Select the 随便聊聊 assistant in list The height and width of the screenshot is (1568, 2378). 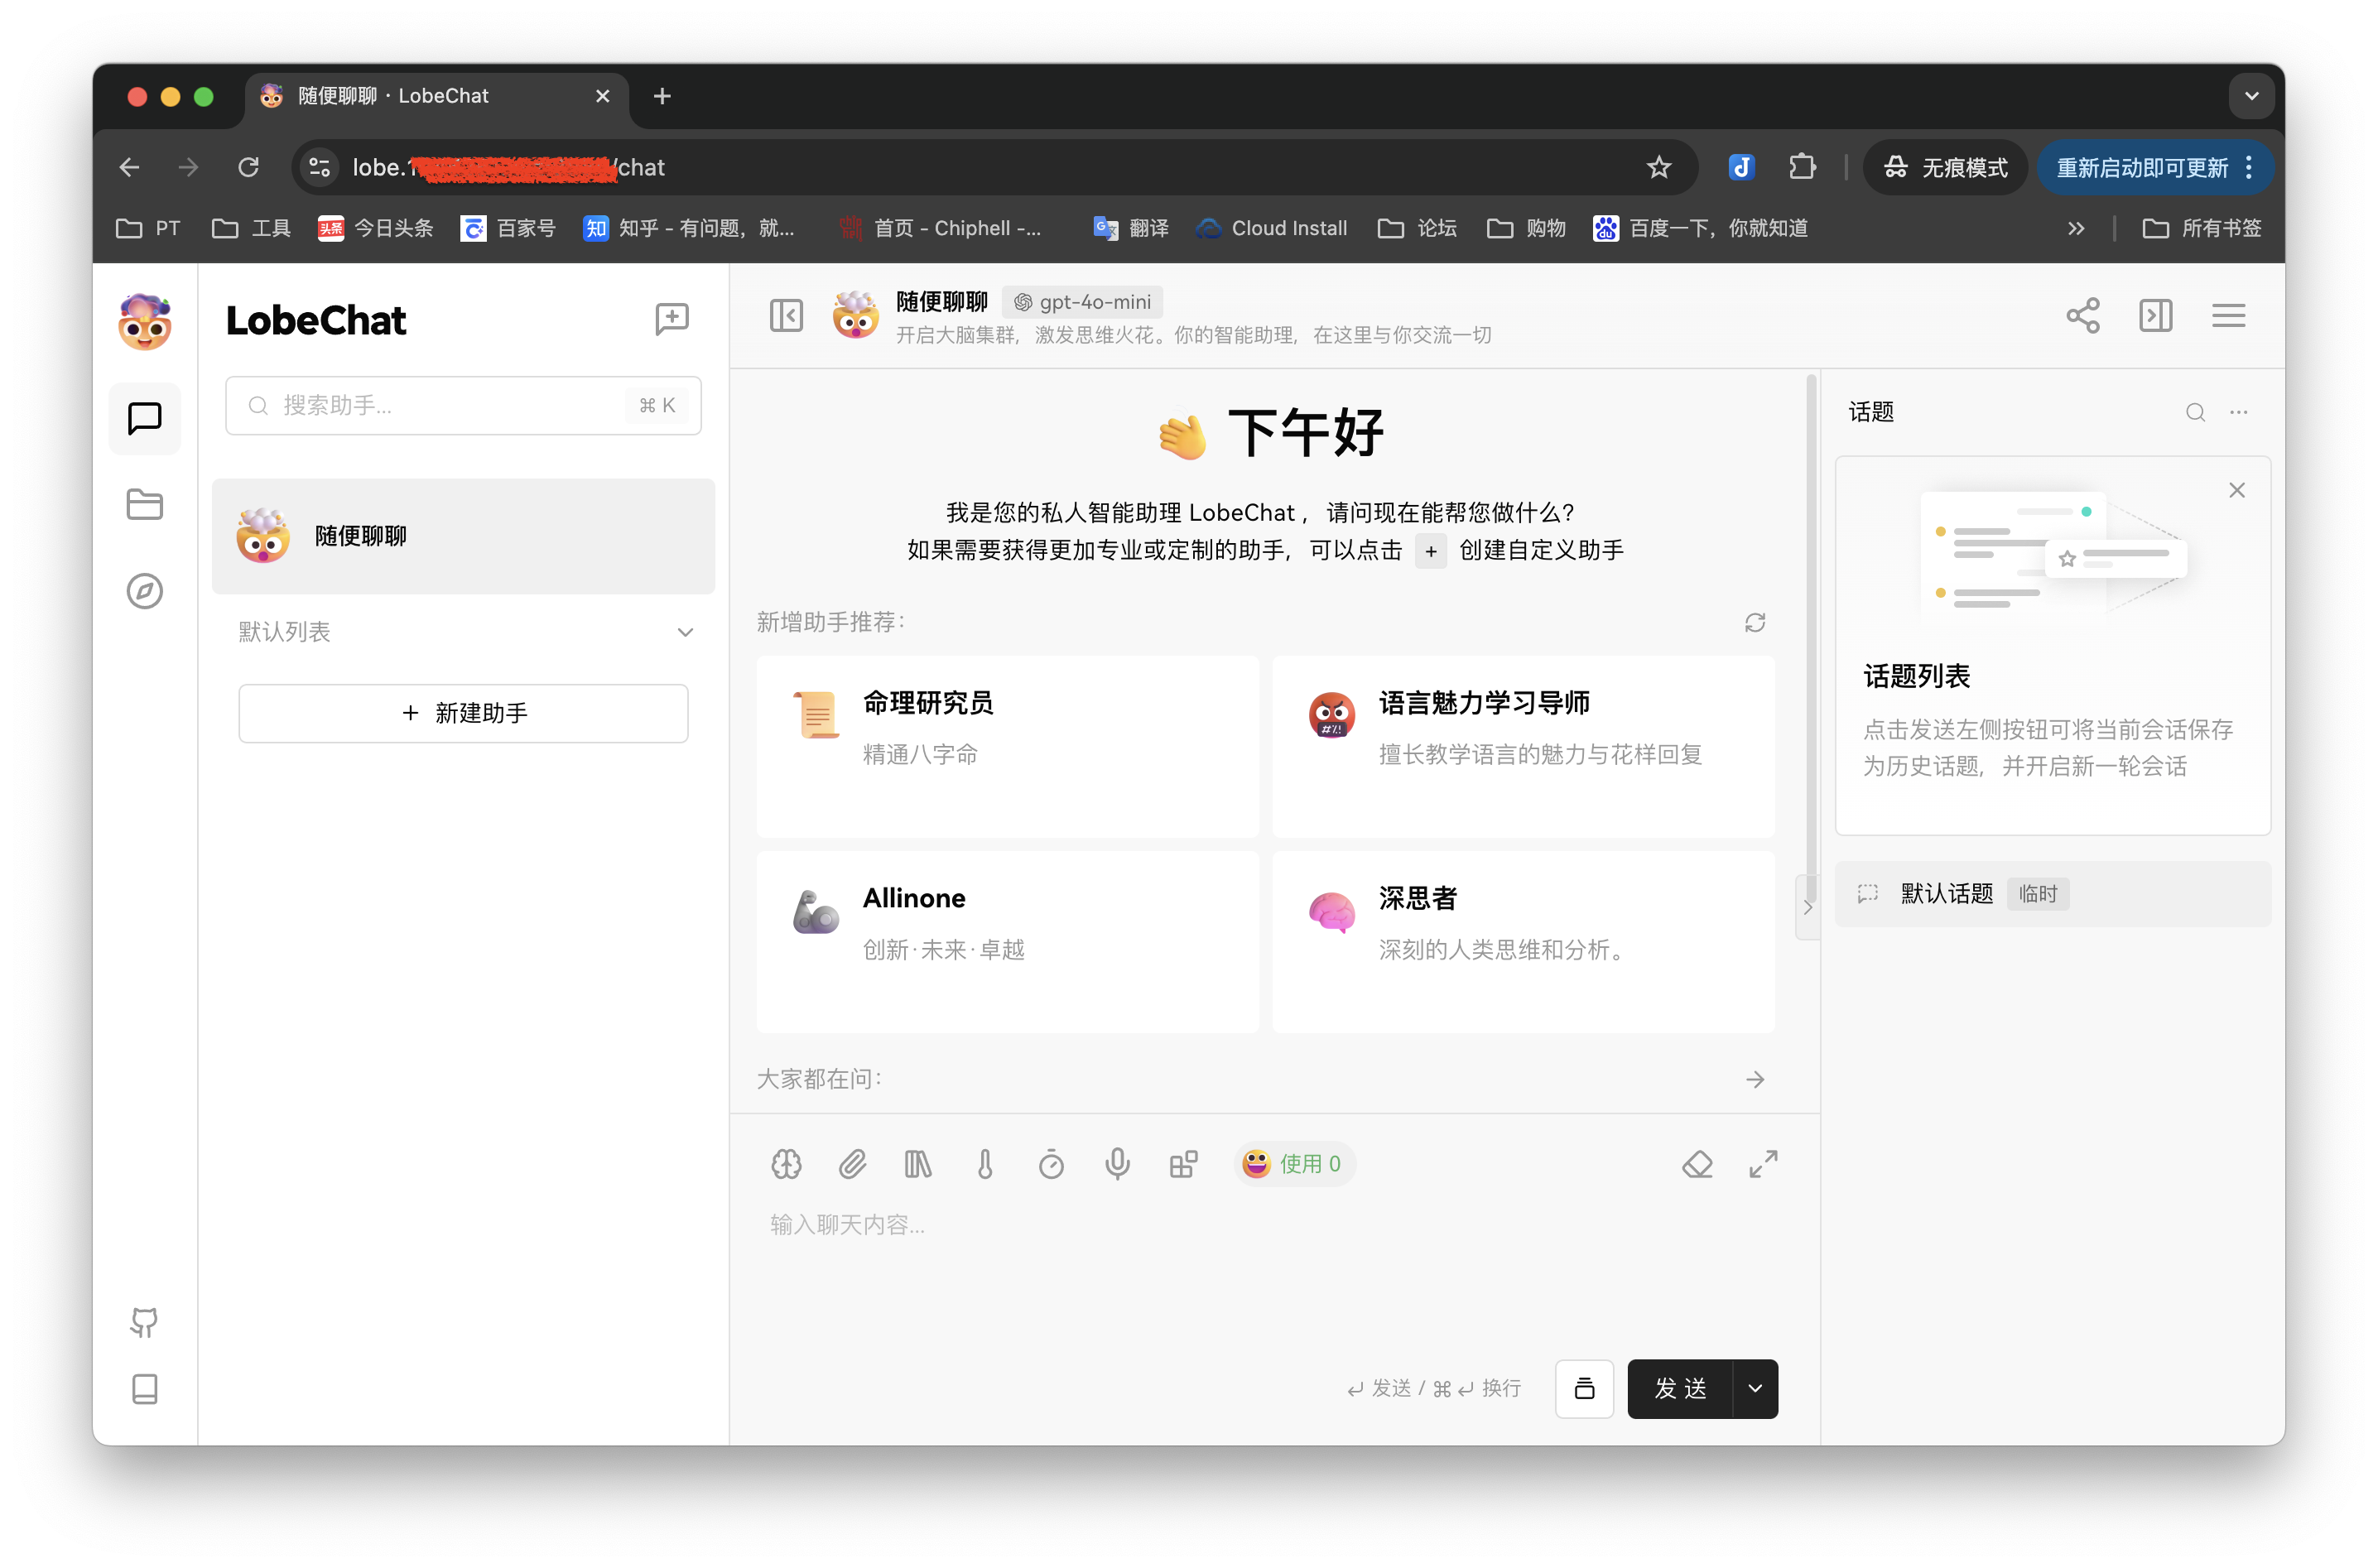[463, 536]
